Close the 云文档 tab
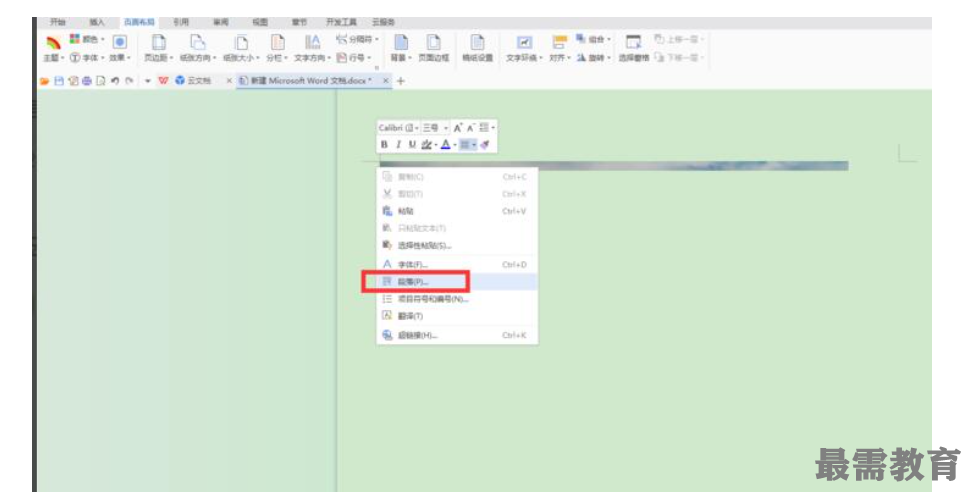The image size is (967, 504). [229, 81]
